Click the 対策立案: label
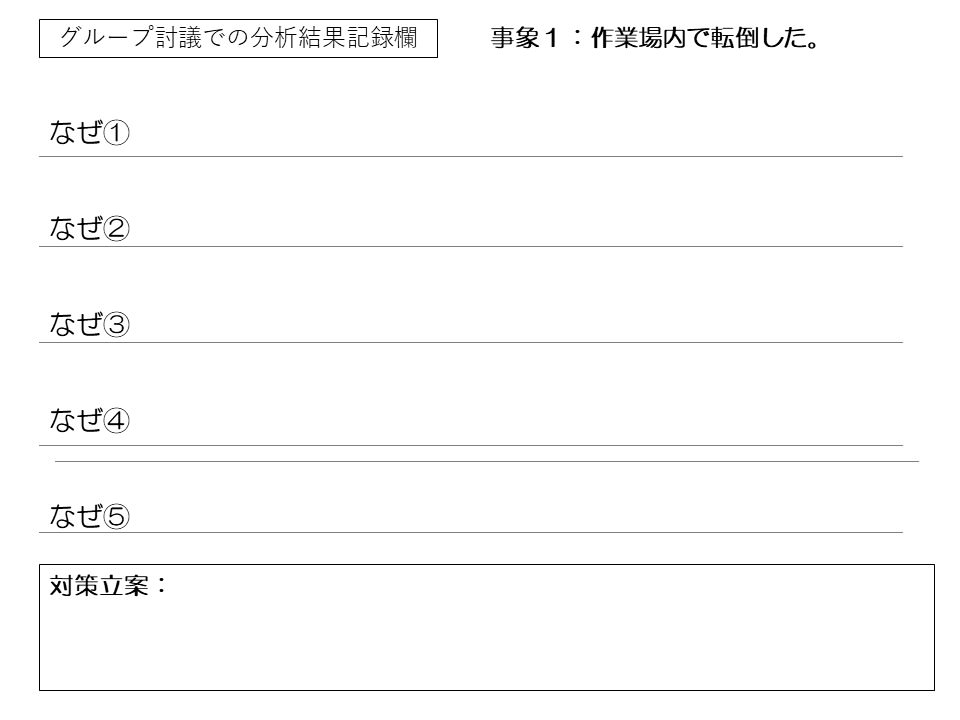 coord(109,587)
